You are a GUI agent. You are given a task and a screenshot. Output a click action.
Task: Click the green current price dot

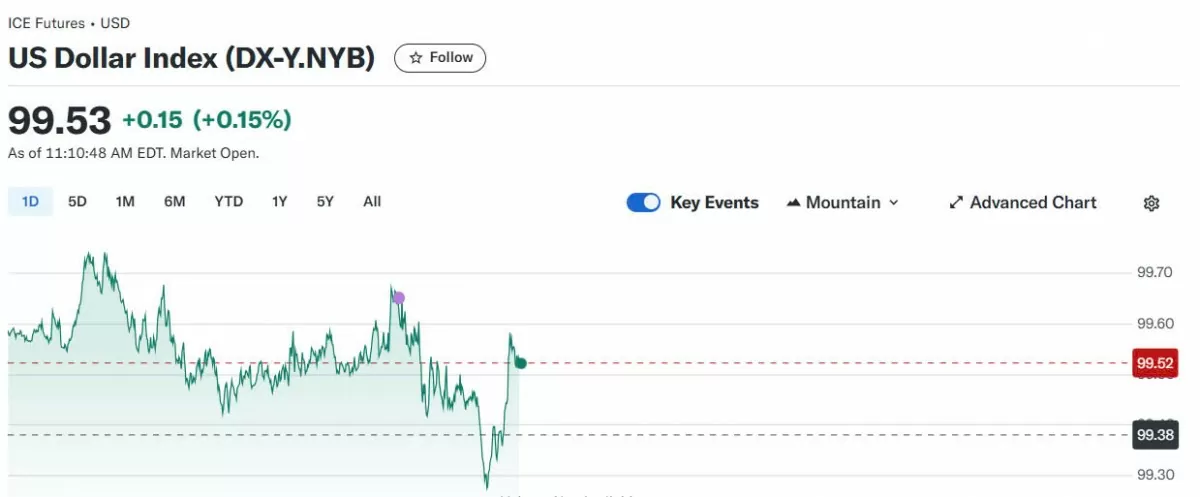pyautogui.click(x=520, y=362)
